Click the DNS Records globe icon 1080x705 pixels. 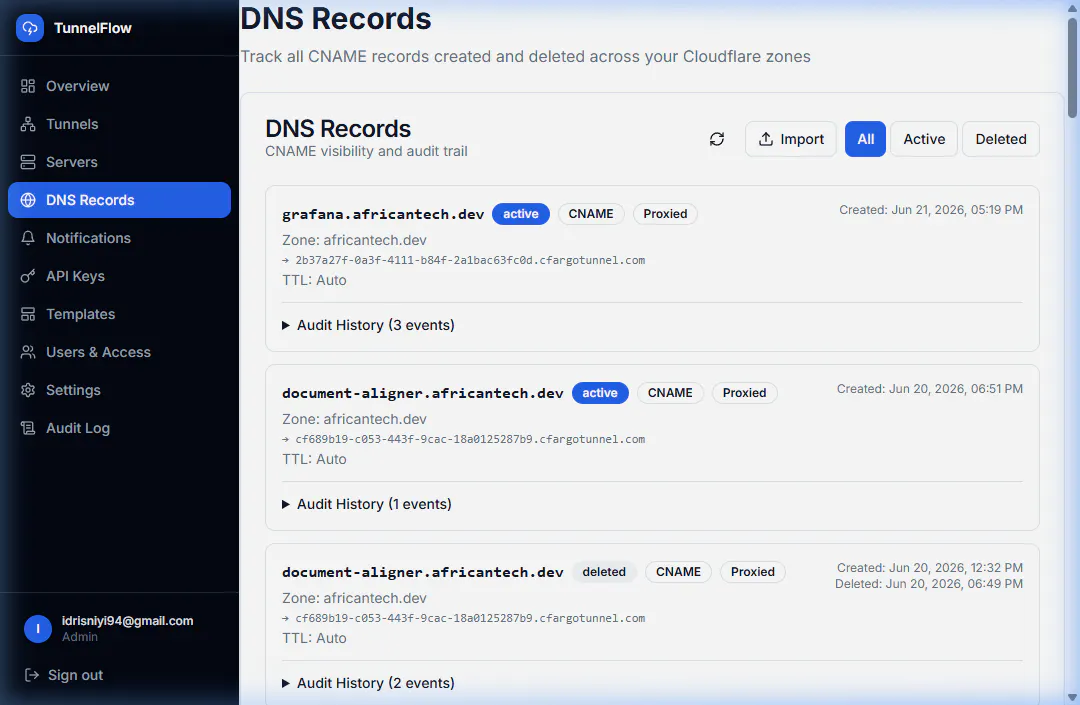tap(28, 200)
